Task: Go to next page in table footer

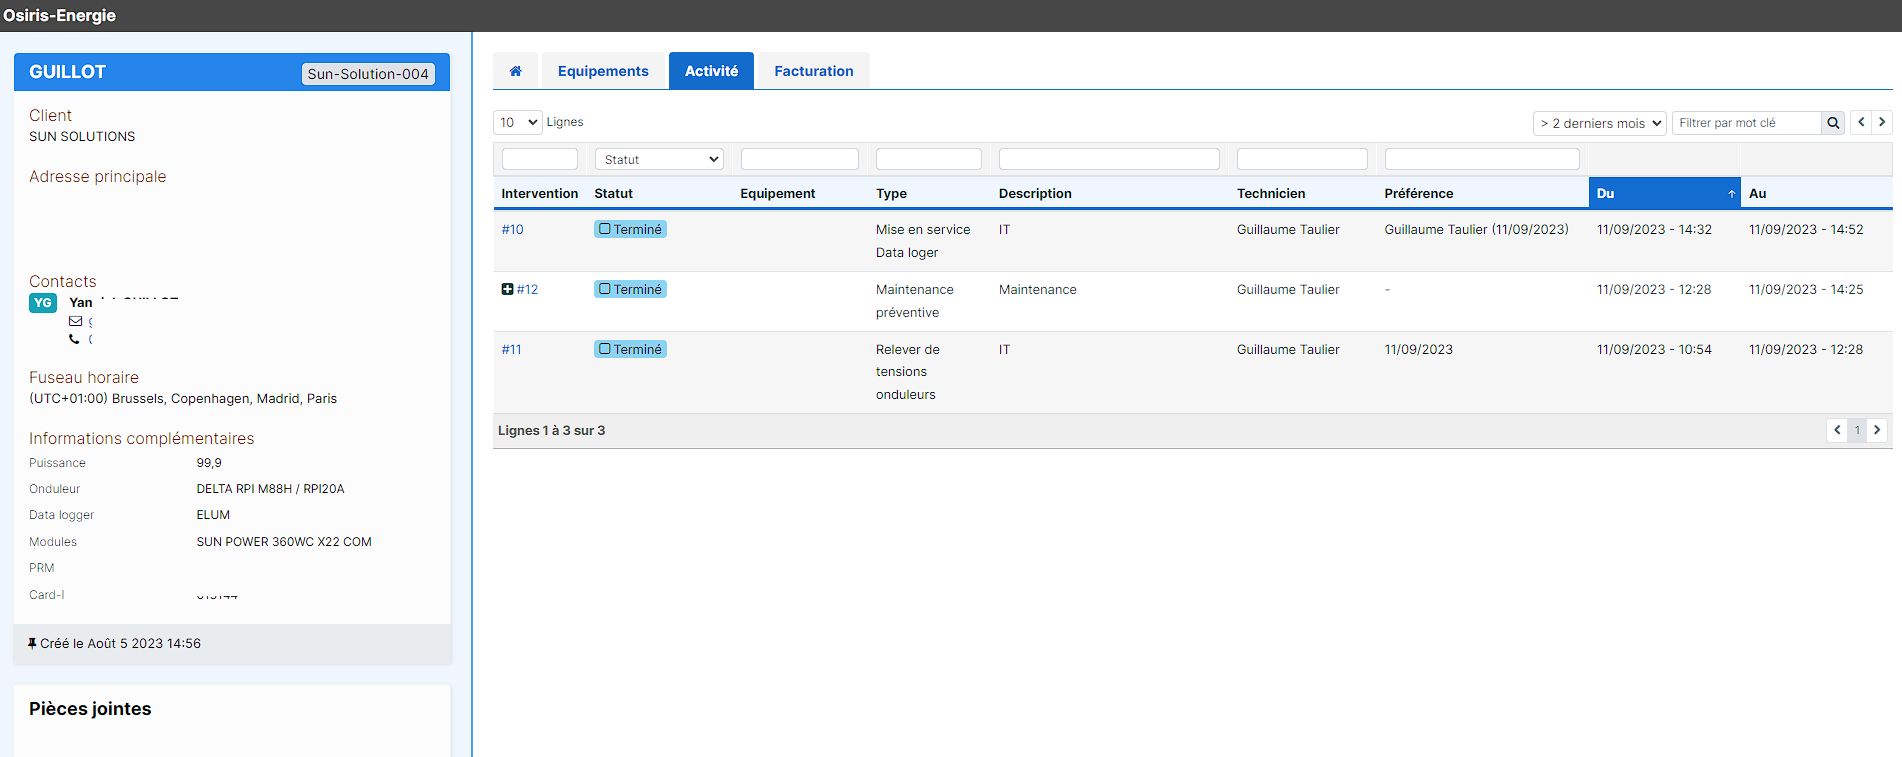Action: 1877,430
